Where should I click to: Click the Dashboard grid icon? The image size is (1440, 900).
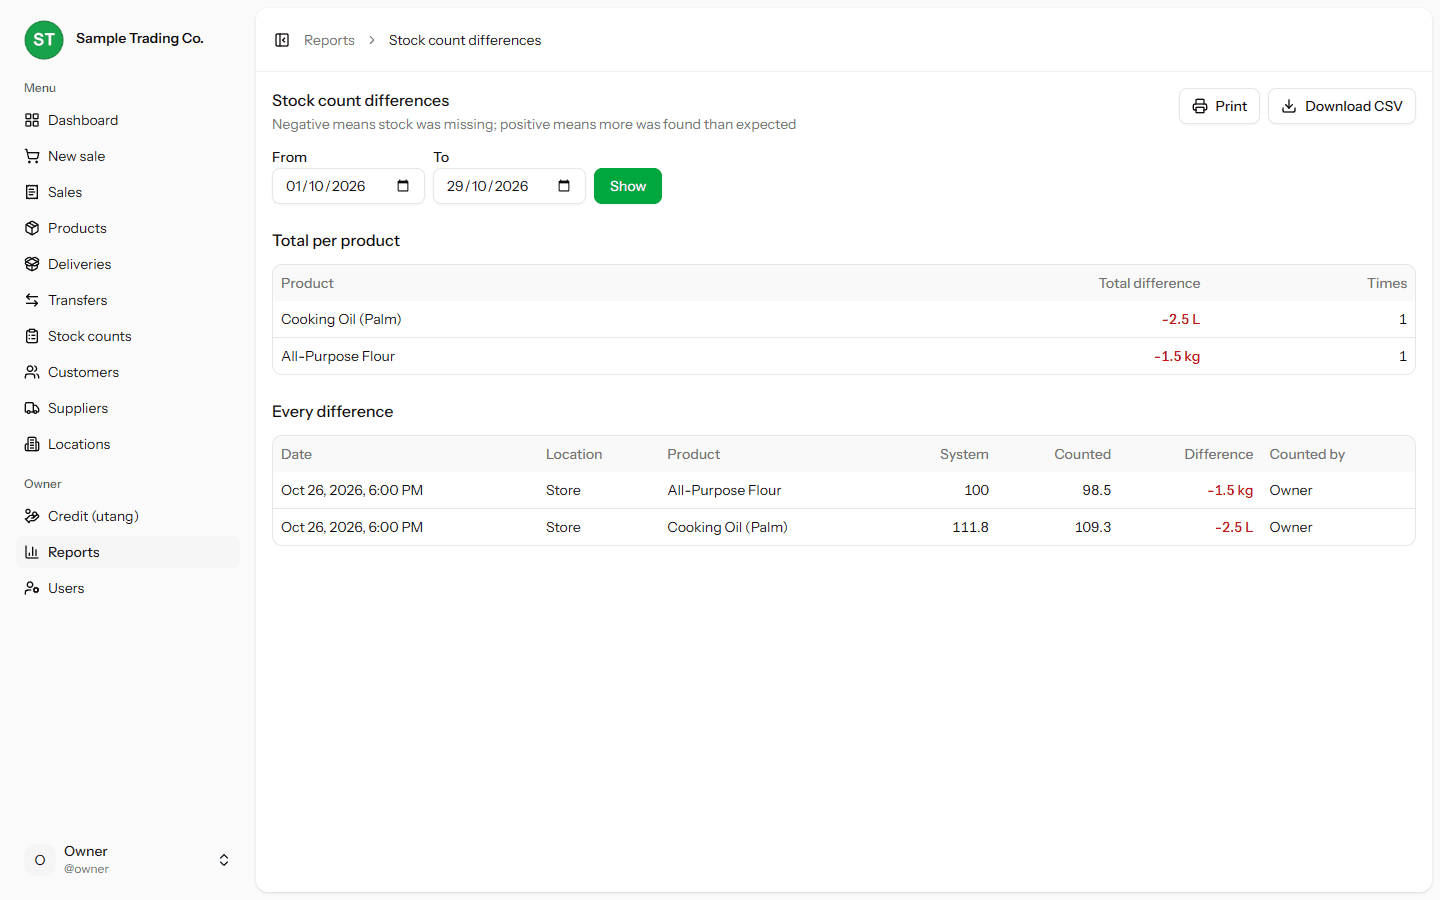32,120
